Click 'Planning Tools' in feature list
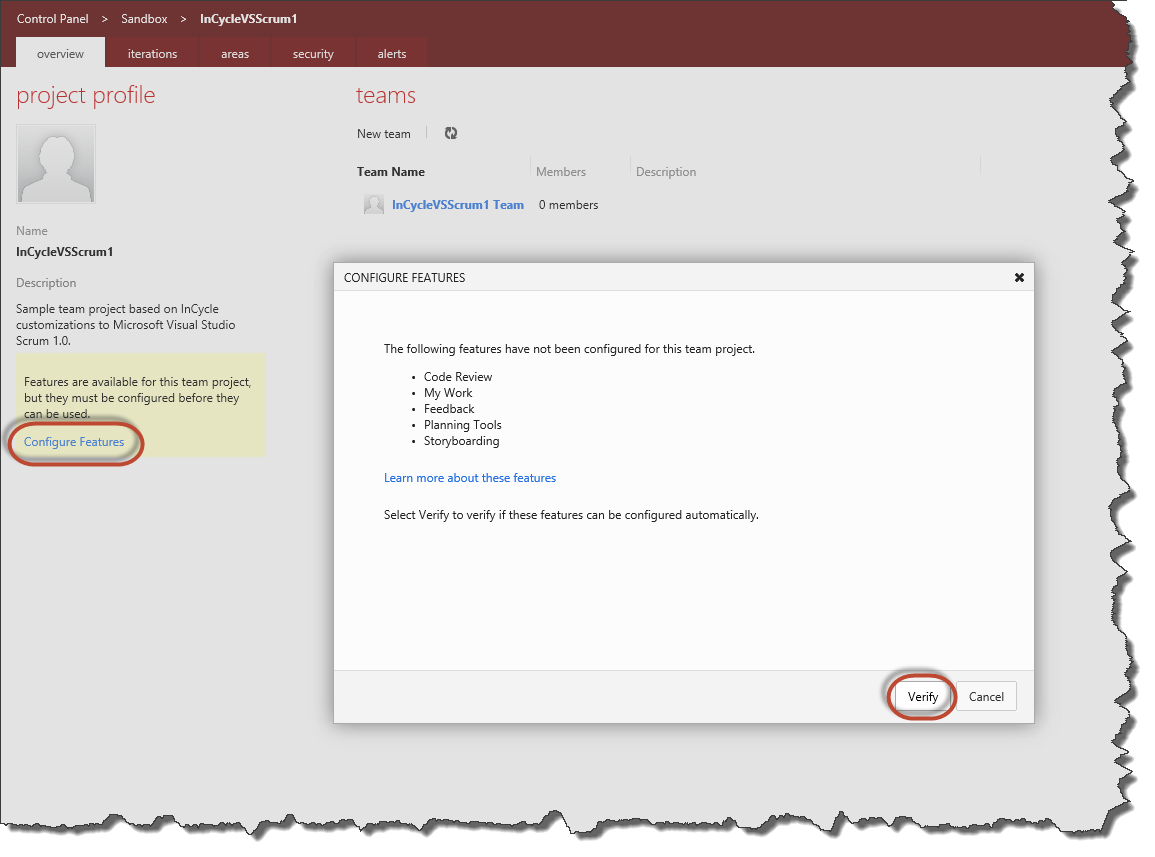This screenshot has height=857, width=1155. tap(463, 425)
